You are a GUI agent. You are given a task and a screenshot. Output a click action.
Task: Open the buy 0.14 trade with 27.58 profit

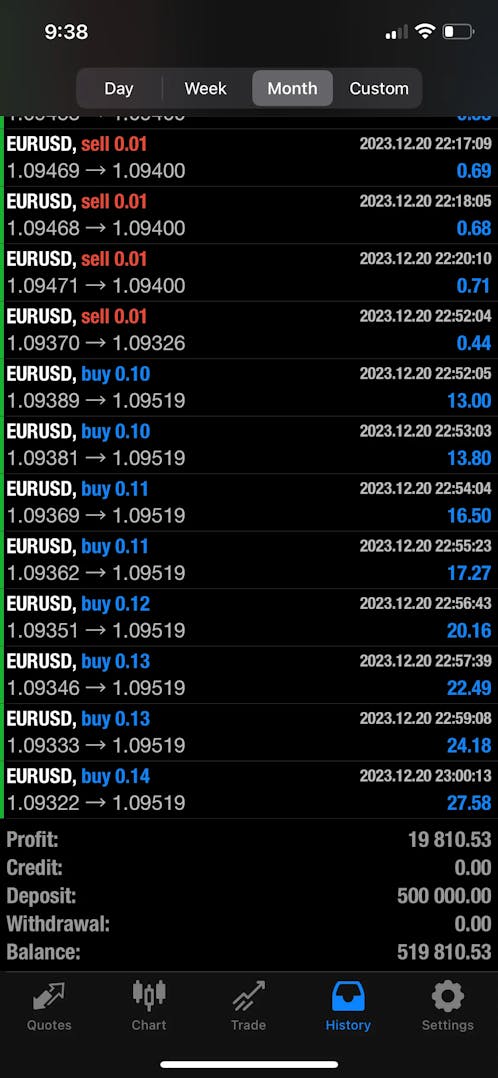[x=249, y=790]
